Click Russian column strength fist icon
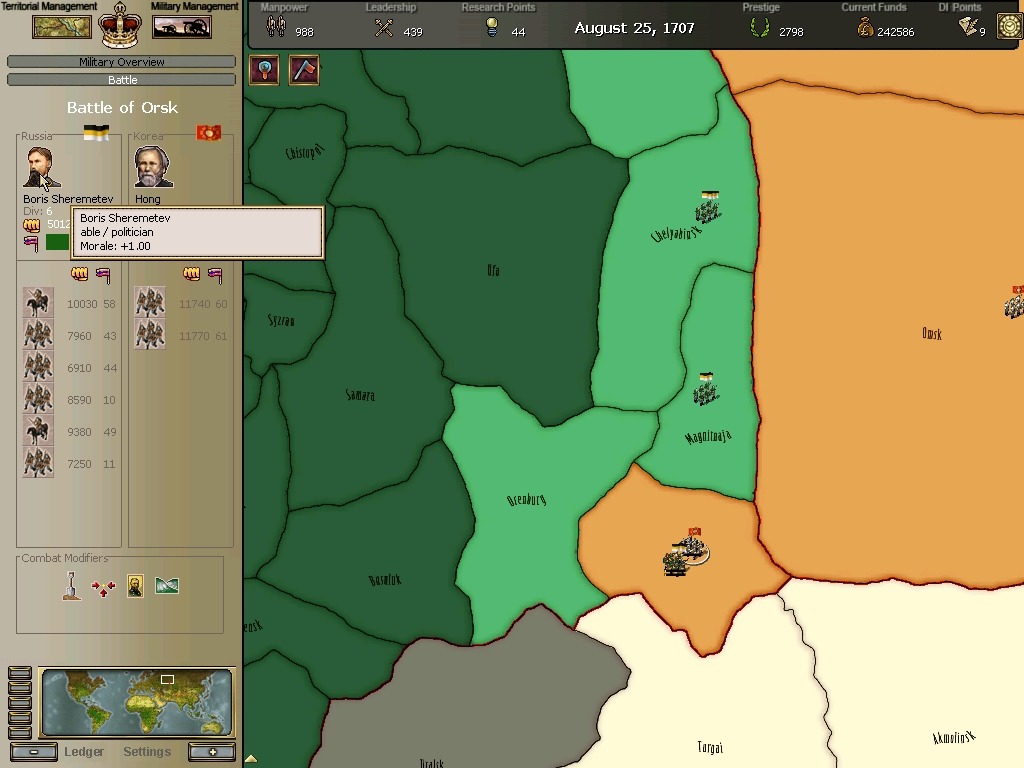This screenshot has width=1024, height=768. 80,274
